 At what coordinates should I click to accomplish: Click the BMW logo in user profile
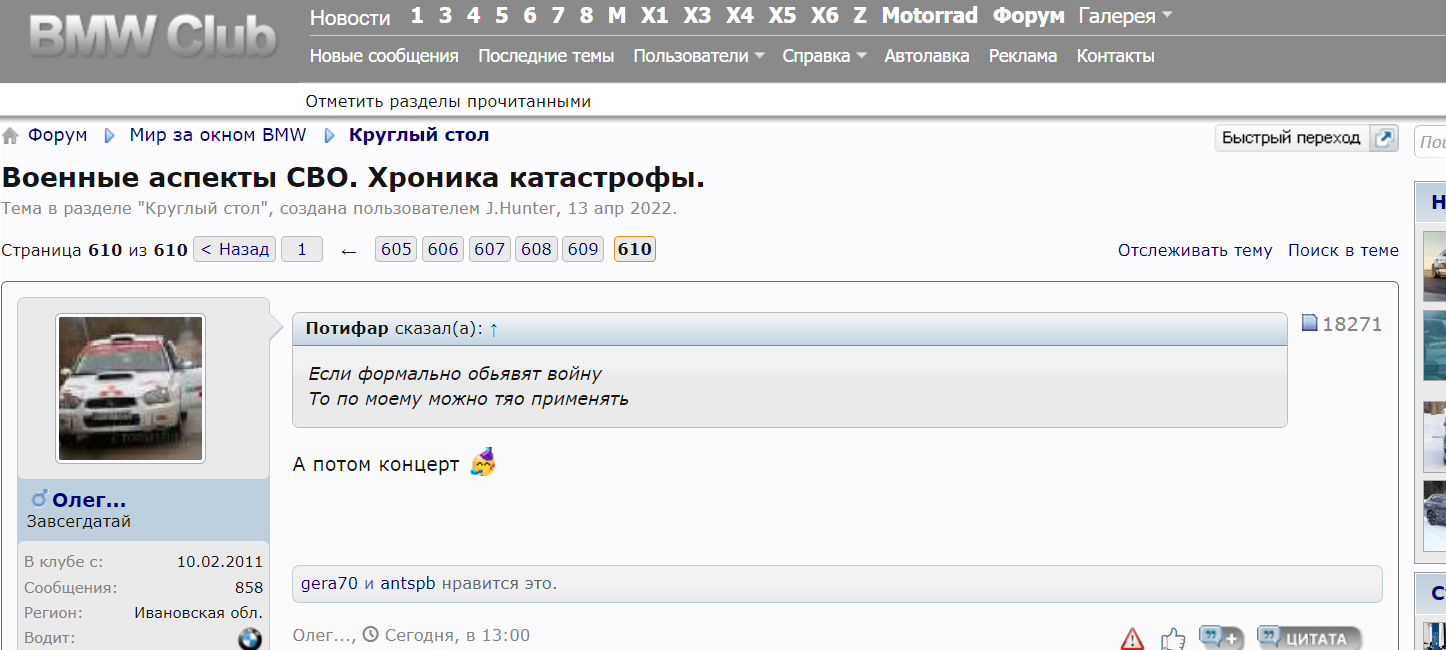[x=250, y=639]
